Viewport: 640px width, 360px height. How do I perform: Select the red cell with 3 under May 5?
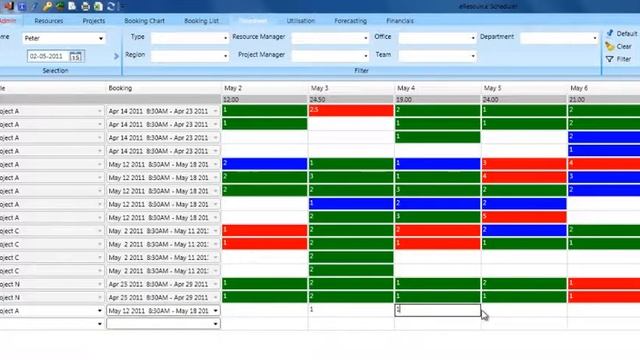coord(524,164)
